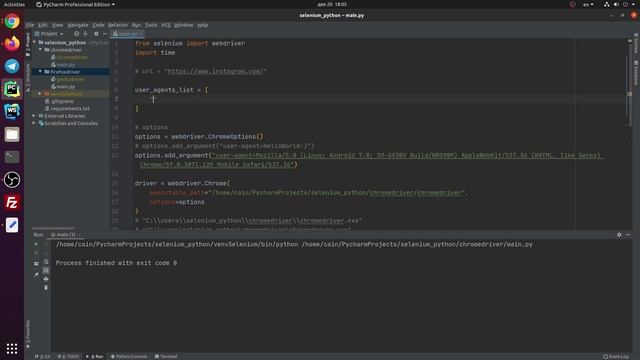Viewport: 640px width, 360px height.
Task: Open the Event Log
Action: coord(616,356)
